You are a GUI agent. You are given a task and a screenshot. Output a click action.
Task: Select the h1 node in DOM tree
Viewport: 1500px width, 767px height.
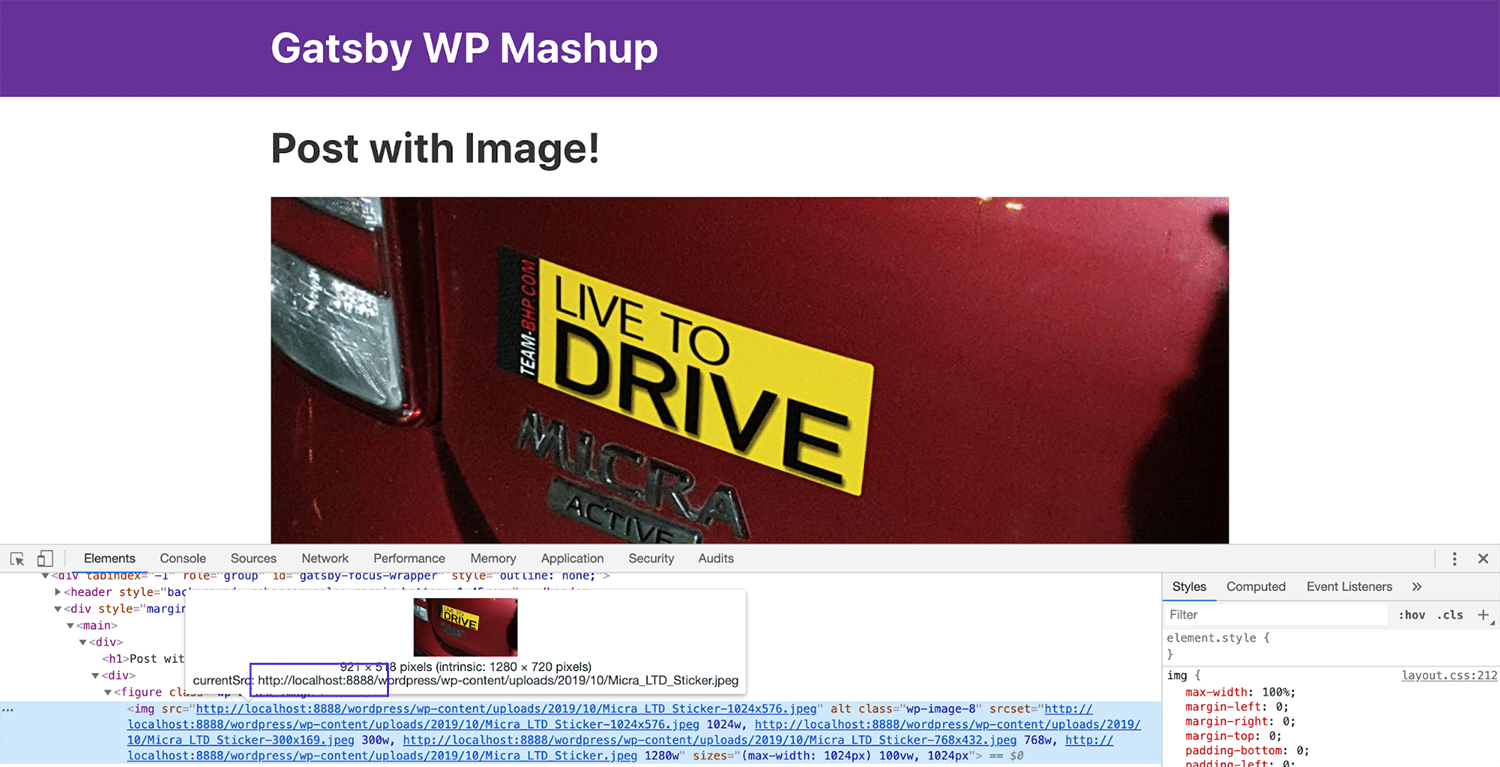[145, 659]
